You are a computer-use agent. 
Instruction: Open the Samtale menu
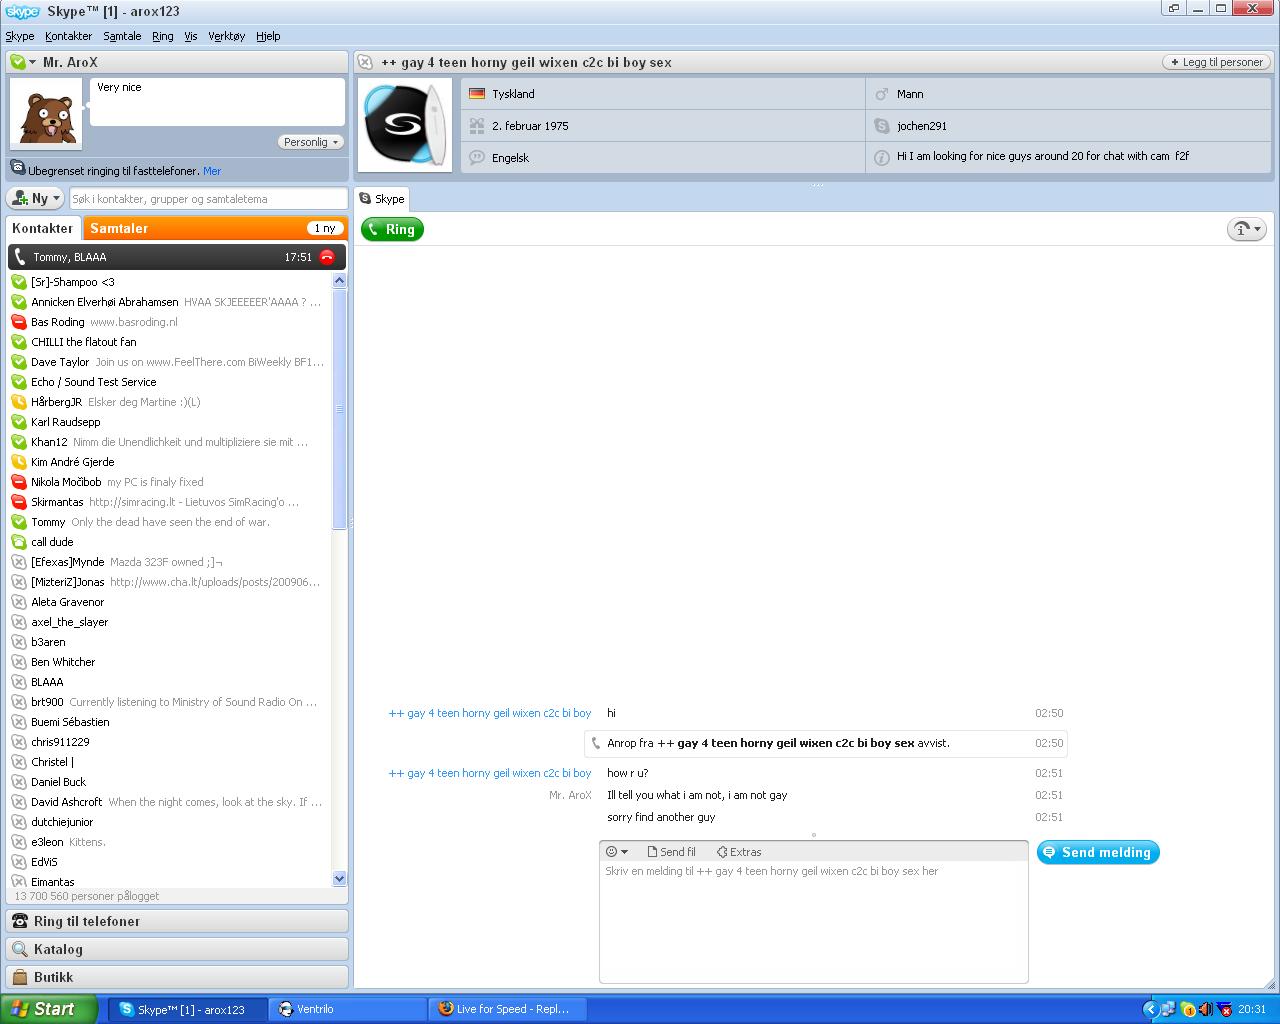pyautogui.click(x=122, y=36)
